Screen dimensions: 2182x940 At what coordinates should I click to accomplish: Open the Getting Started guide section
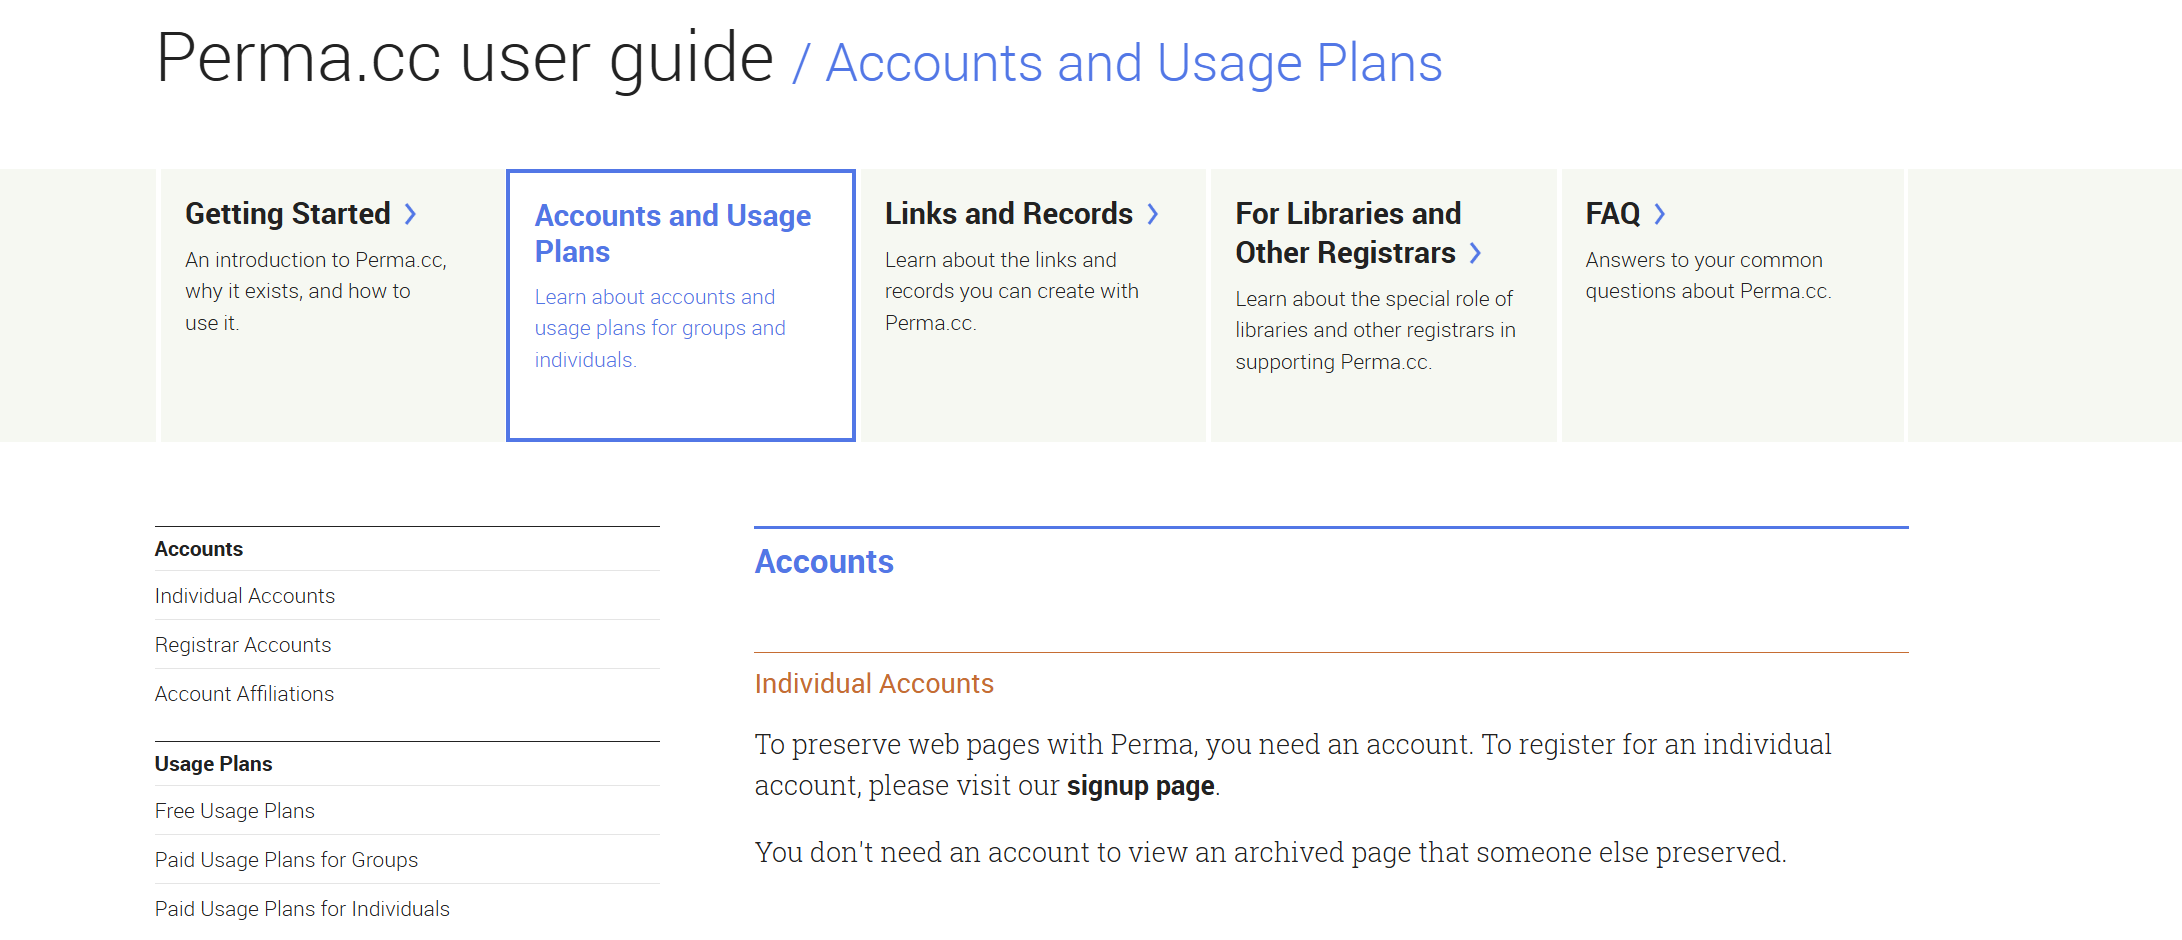[288, 214]
